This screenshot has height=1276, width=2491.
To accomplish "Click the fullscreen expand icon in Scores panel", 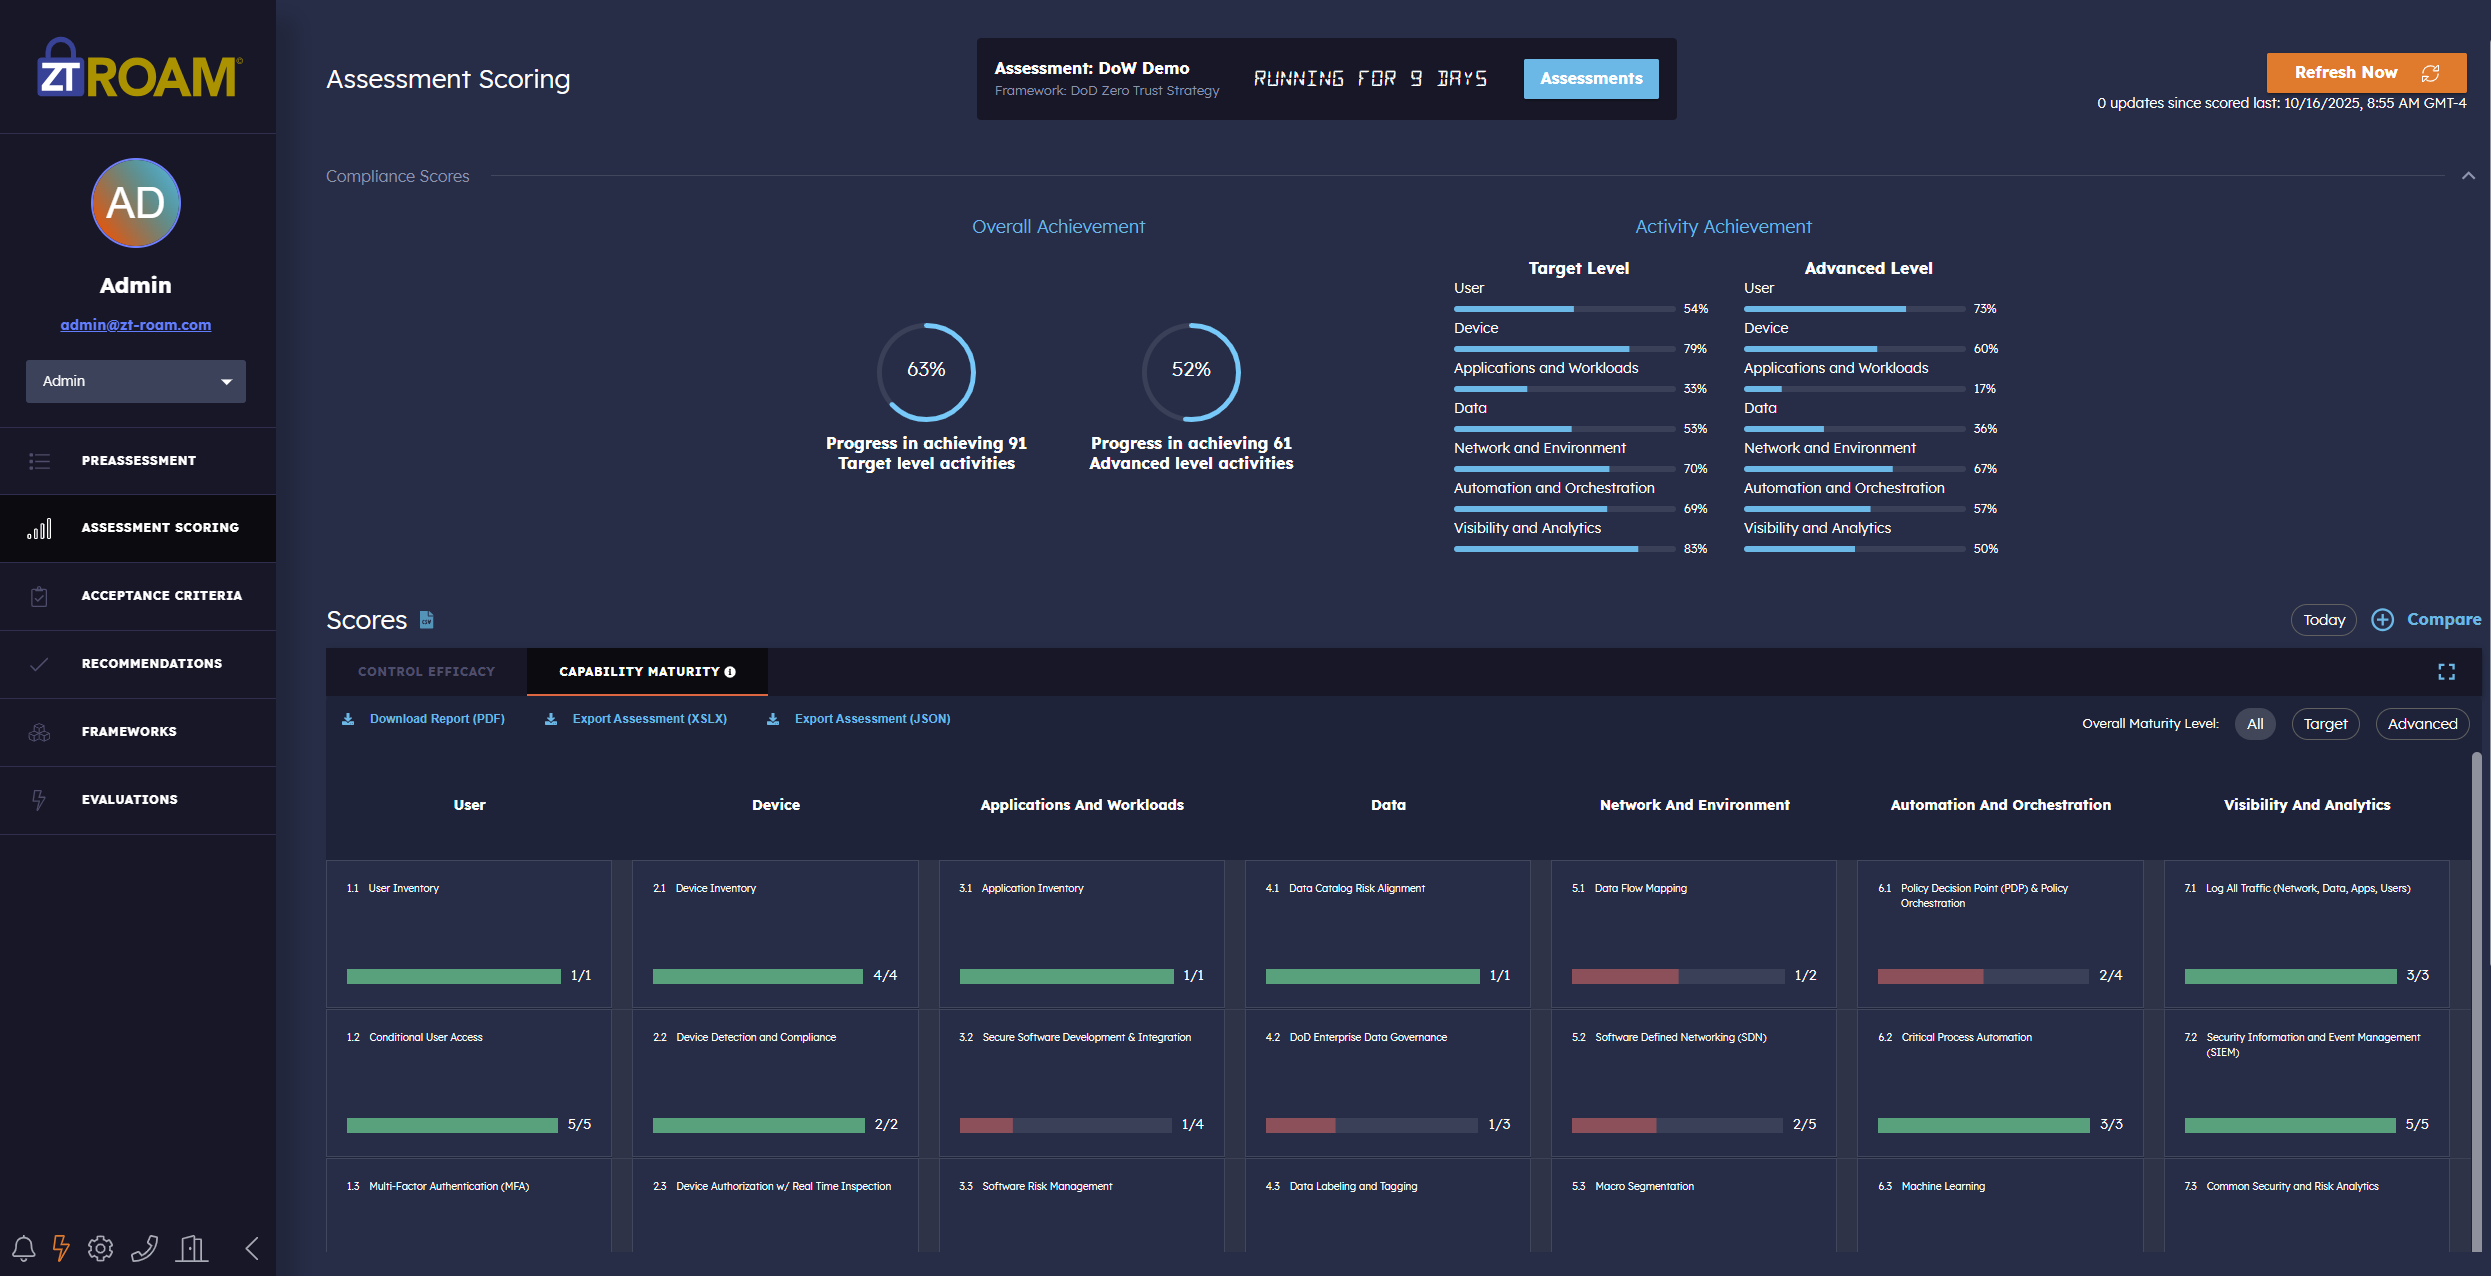I will coord(2446,672).
